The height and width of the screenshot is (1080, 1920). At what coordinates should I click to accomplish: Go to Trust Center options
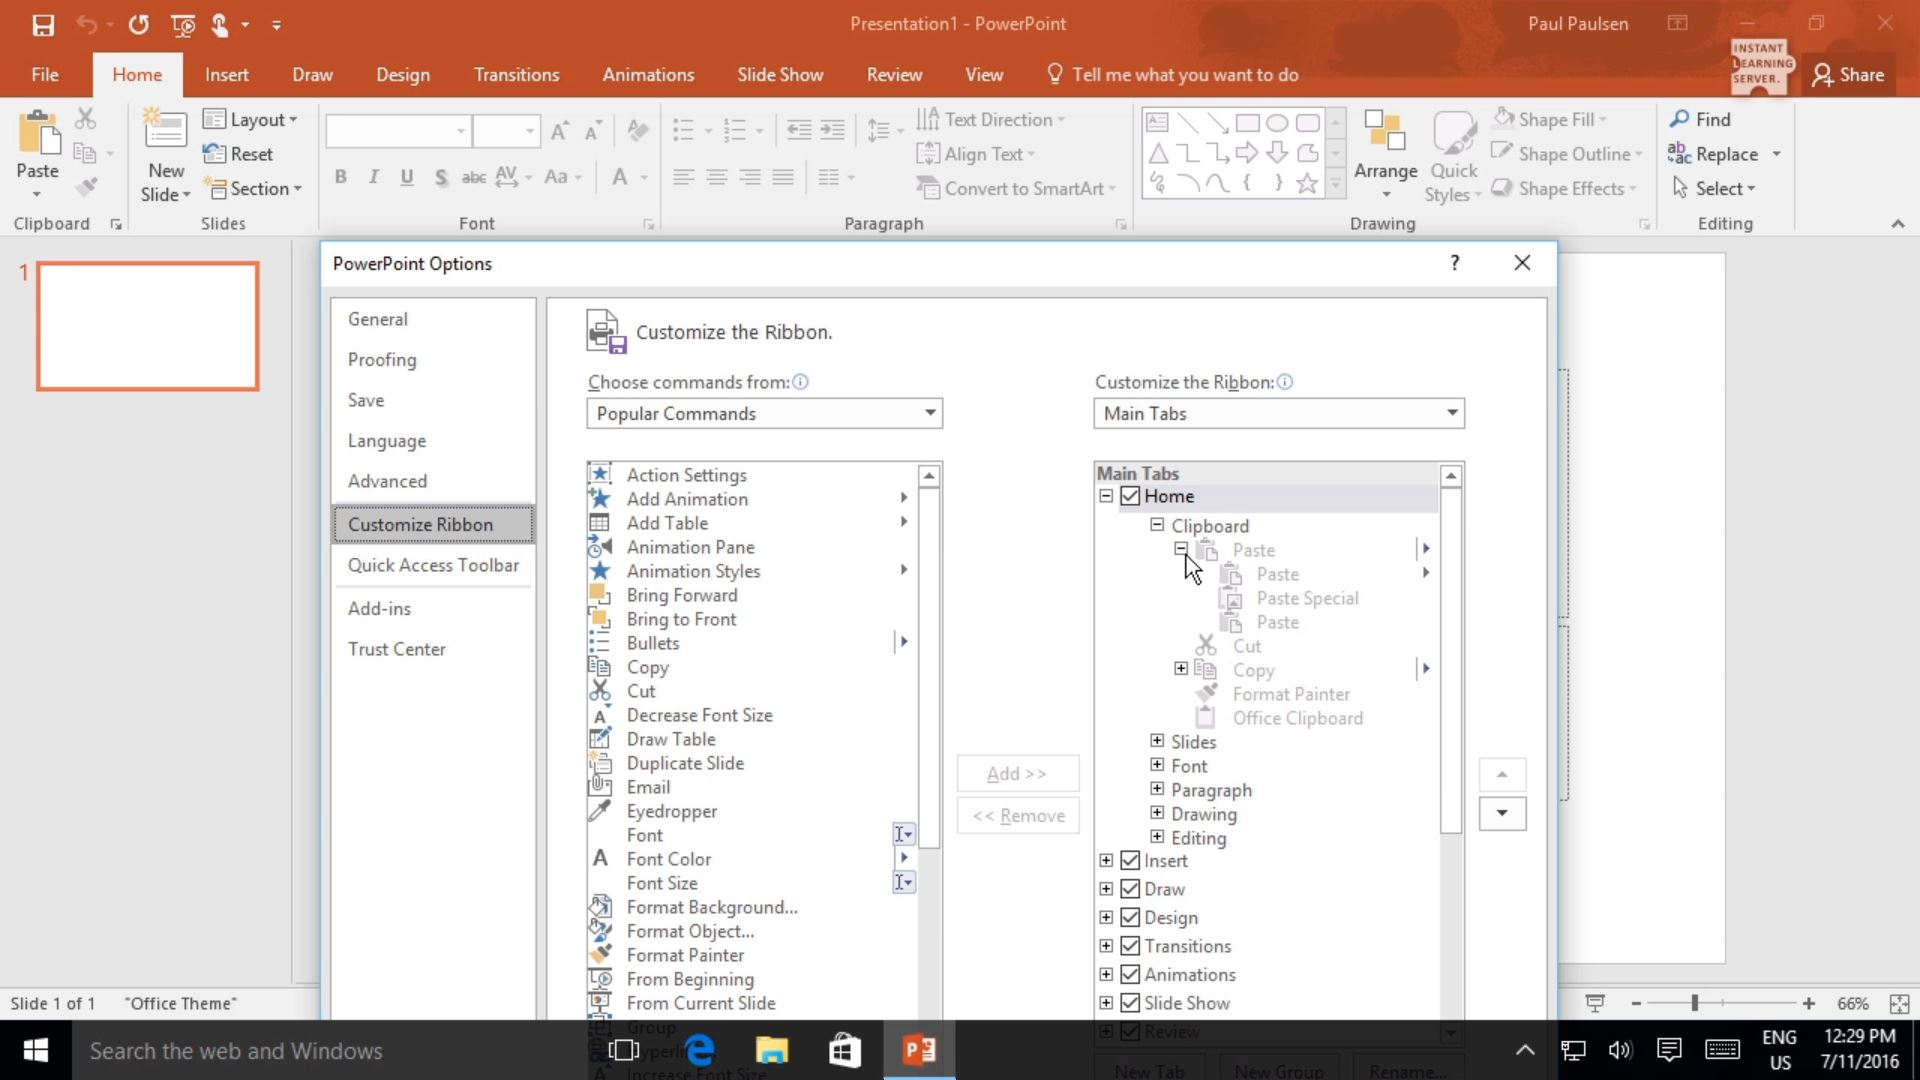(433, 649)
